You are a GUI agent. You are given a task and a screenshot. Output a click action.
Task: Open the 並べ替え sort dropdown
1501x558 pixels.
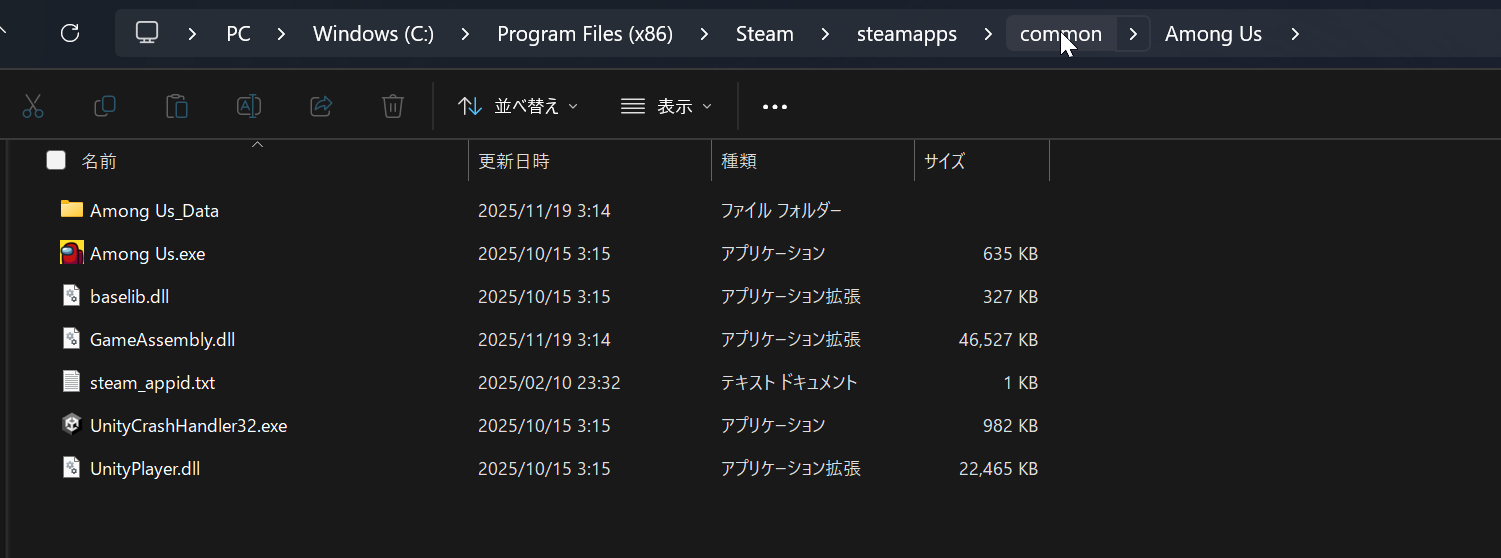[x=518, y=106]
